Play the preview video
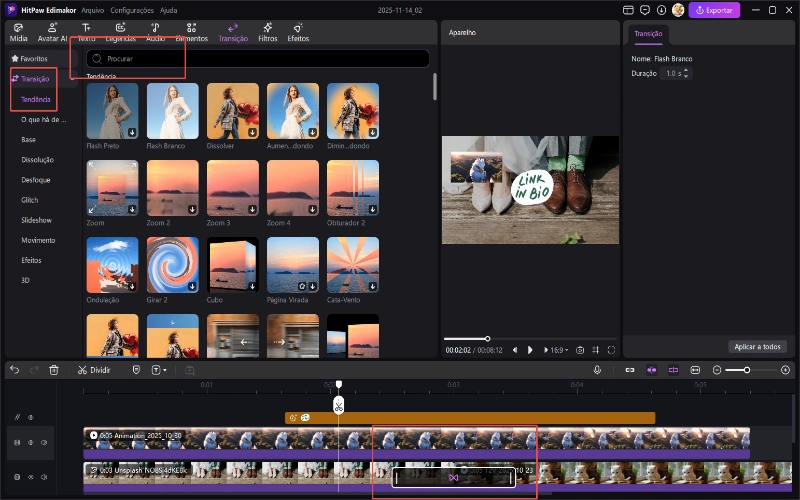Viewport: 800px width, 500px height. [x=530, y=350]
